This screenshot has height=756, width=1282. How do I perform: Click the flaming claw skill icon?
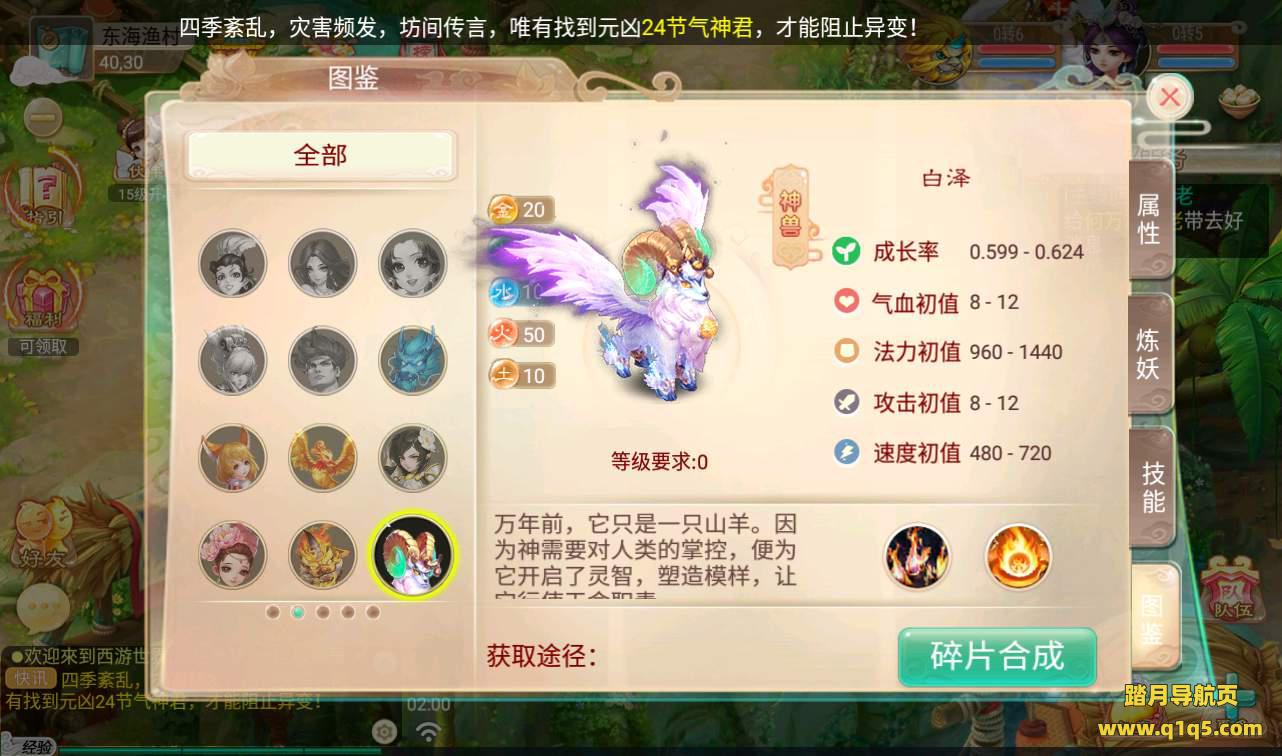pos(917,556)
